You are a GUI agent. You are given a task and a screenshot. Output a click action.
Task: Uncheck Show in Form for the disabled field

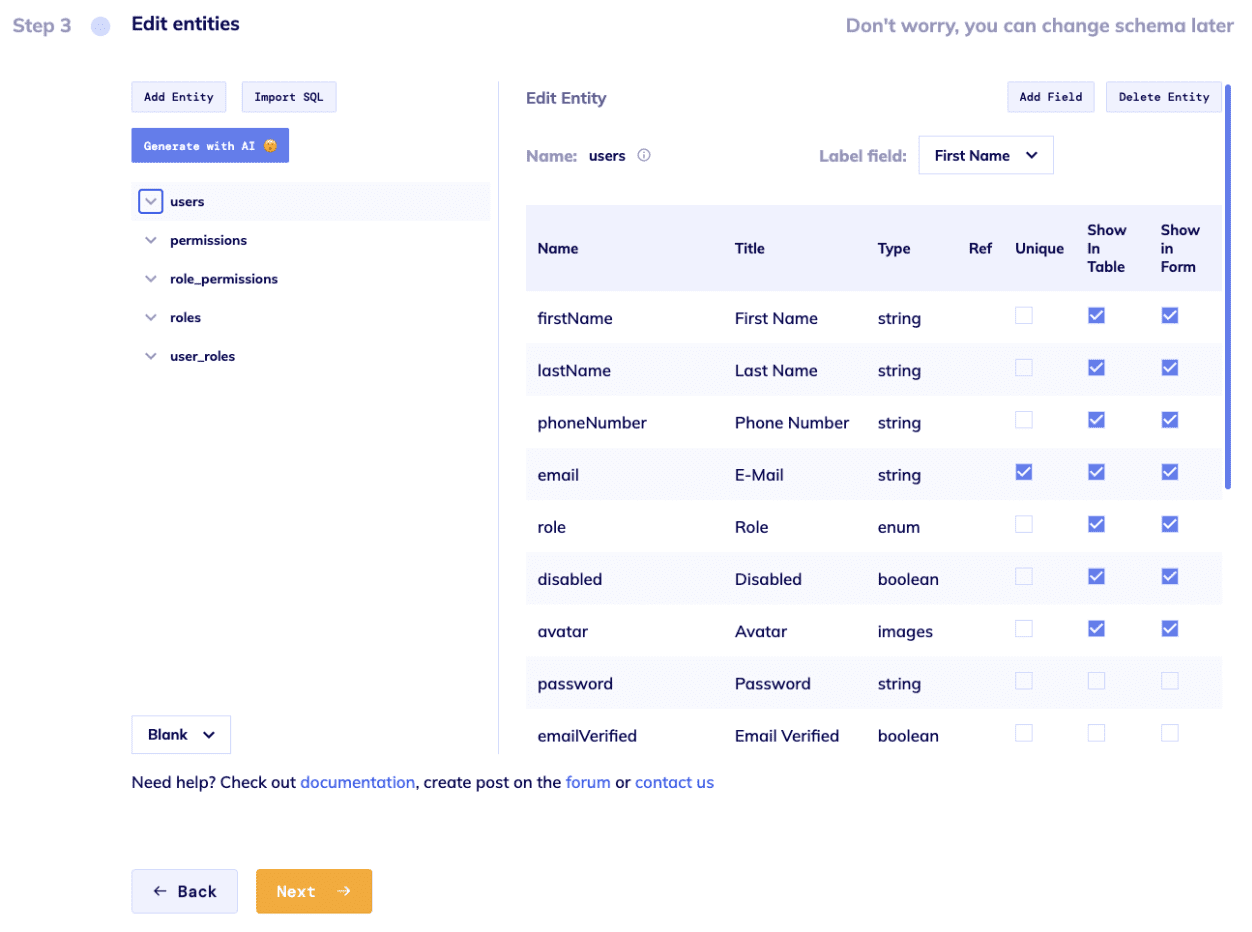point(1169,576)
